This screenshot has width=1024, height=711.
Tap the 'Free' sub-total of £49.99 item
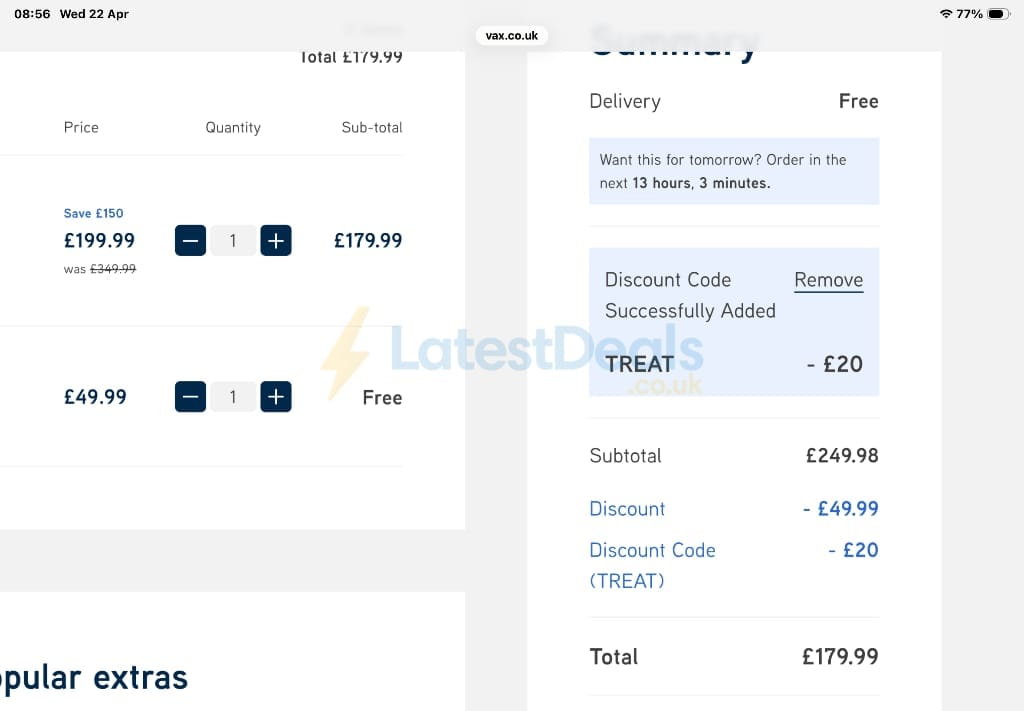point(382,397)
